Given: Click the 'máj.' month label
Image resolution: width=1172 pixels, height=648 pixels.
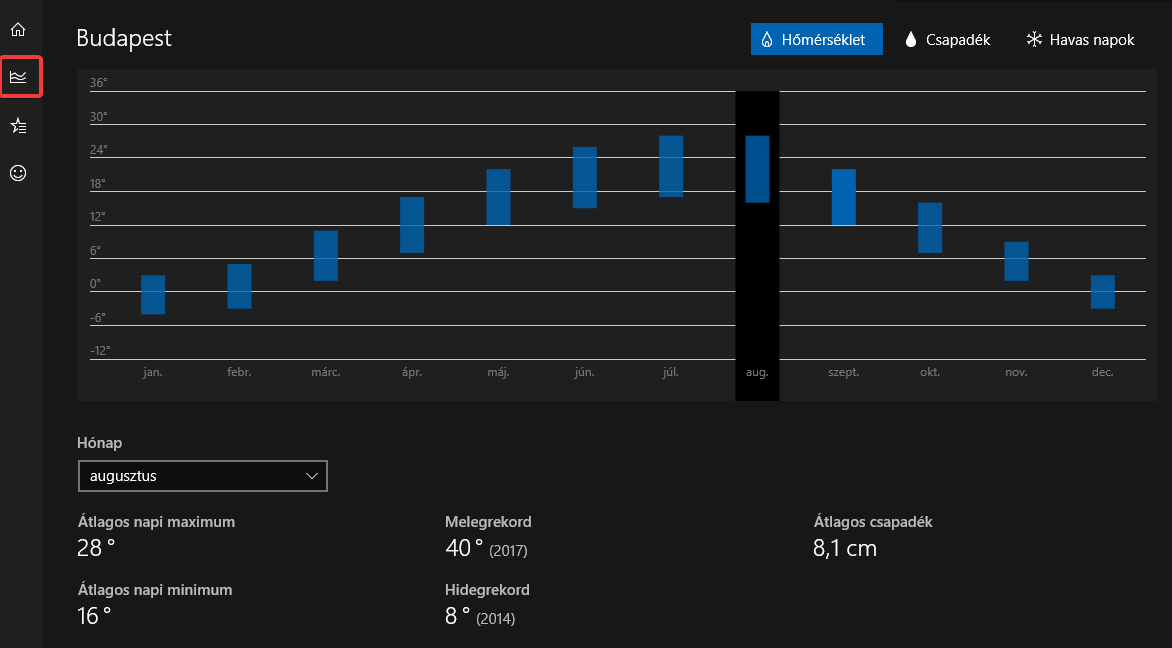Looking at the screenshot, I should [498, 372].
